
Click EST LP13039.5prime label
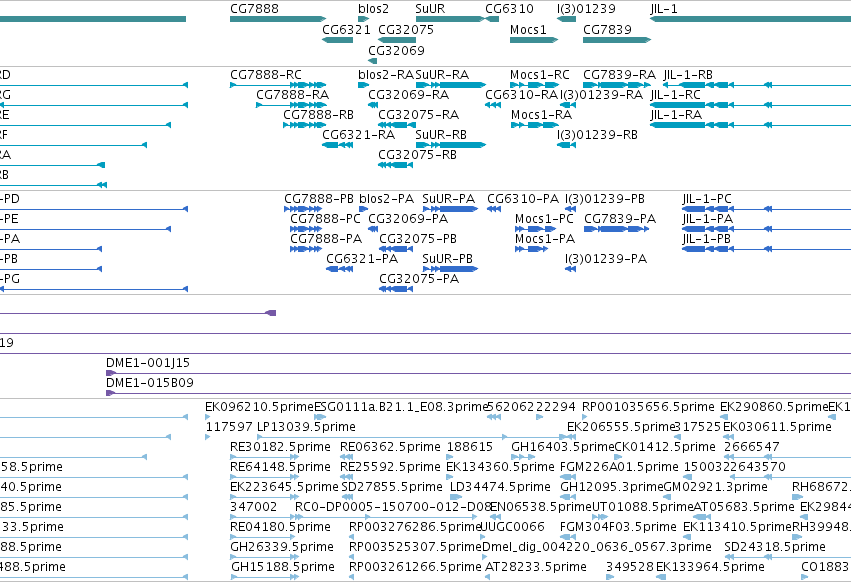306,427
